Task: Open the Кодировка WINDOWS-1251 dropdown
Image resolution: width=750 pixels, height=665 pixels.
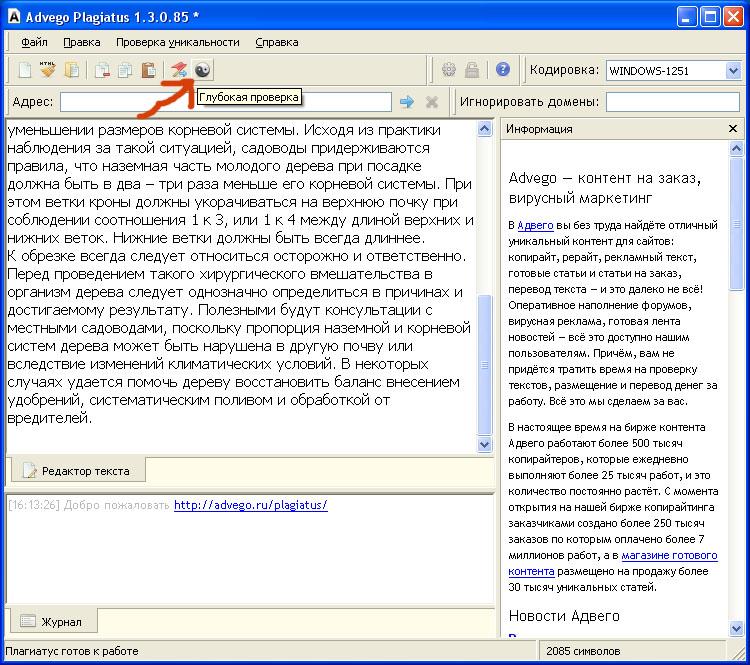Action: [x=733, y=71]
